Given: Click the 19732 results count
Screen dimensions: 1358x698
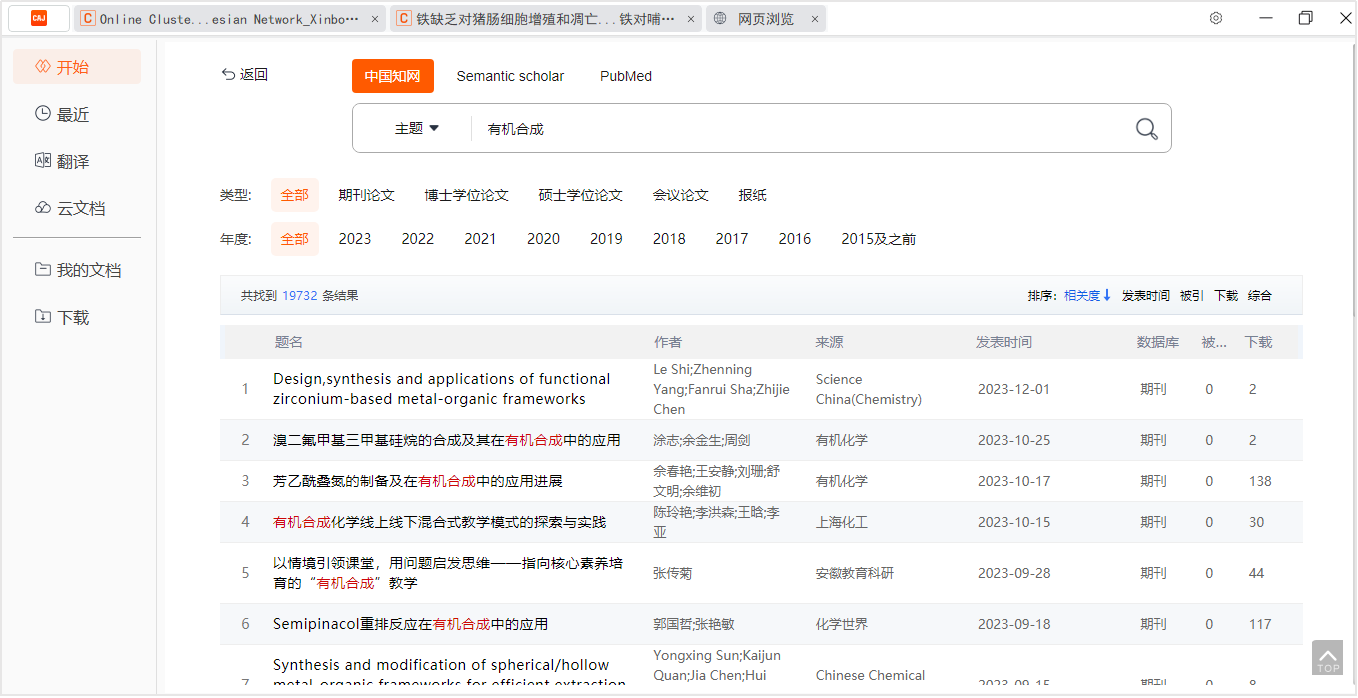Looking at the screenshot, I should (x=300, y=295).
